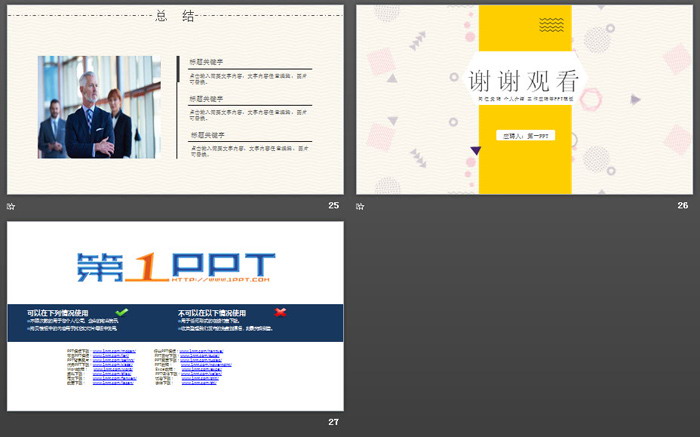This screenshot has height=437, width=700.
Task: Click the transition star icon under slide 25
Action: 11,206
